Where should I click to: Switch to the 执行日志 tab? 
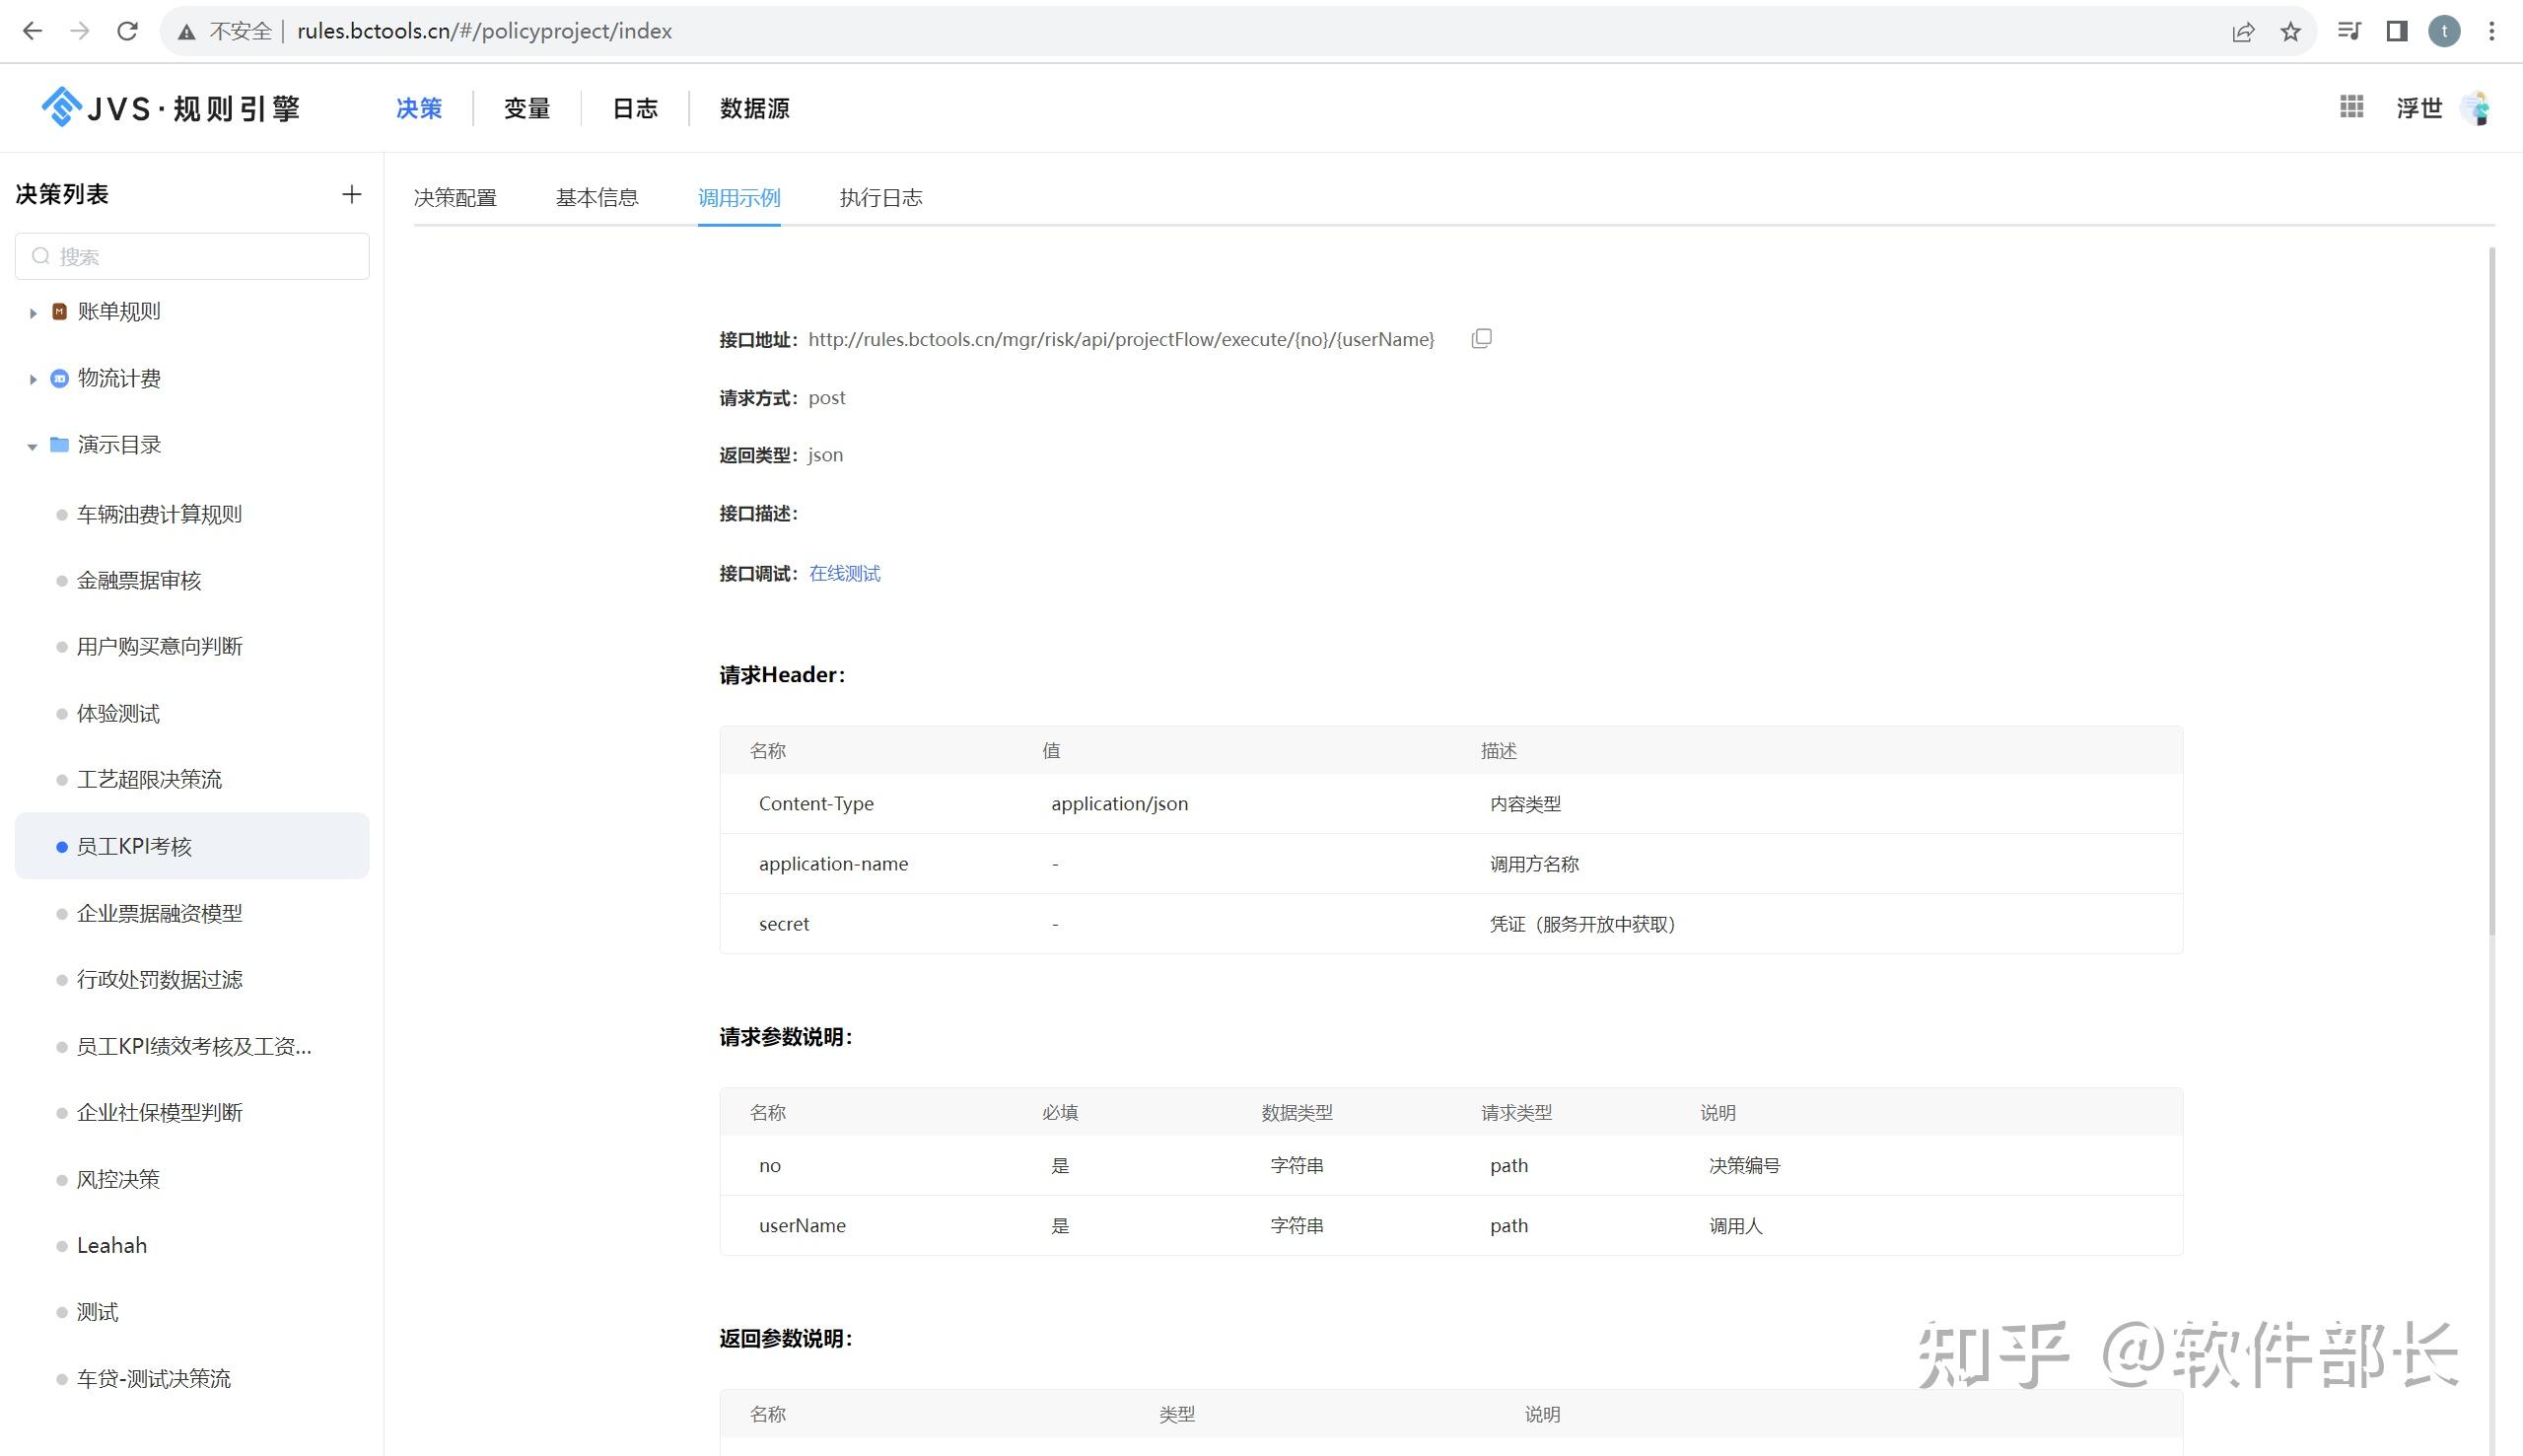coord(880,197)
